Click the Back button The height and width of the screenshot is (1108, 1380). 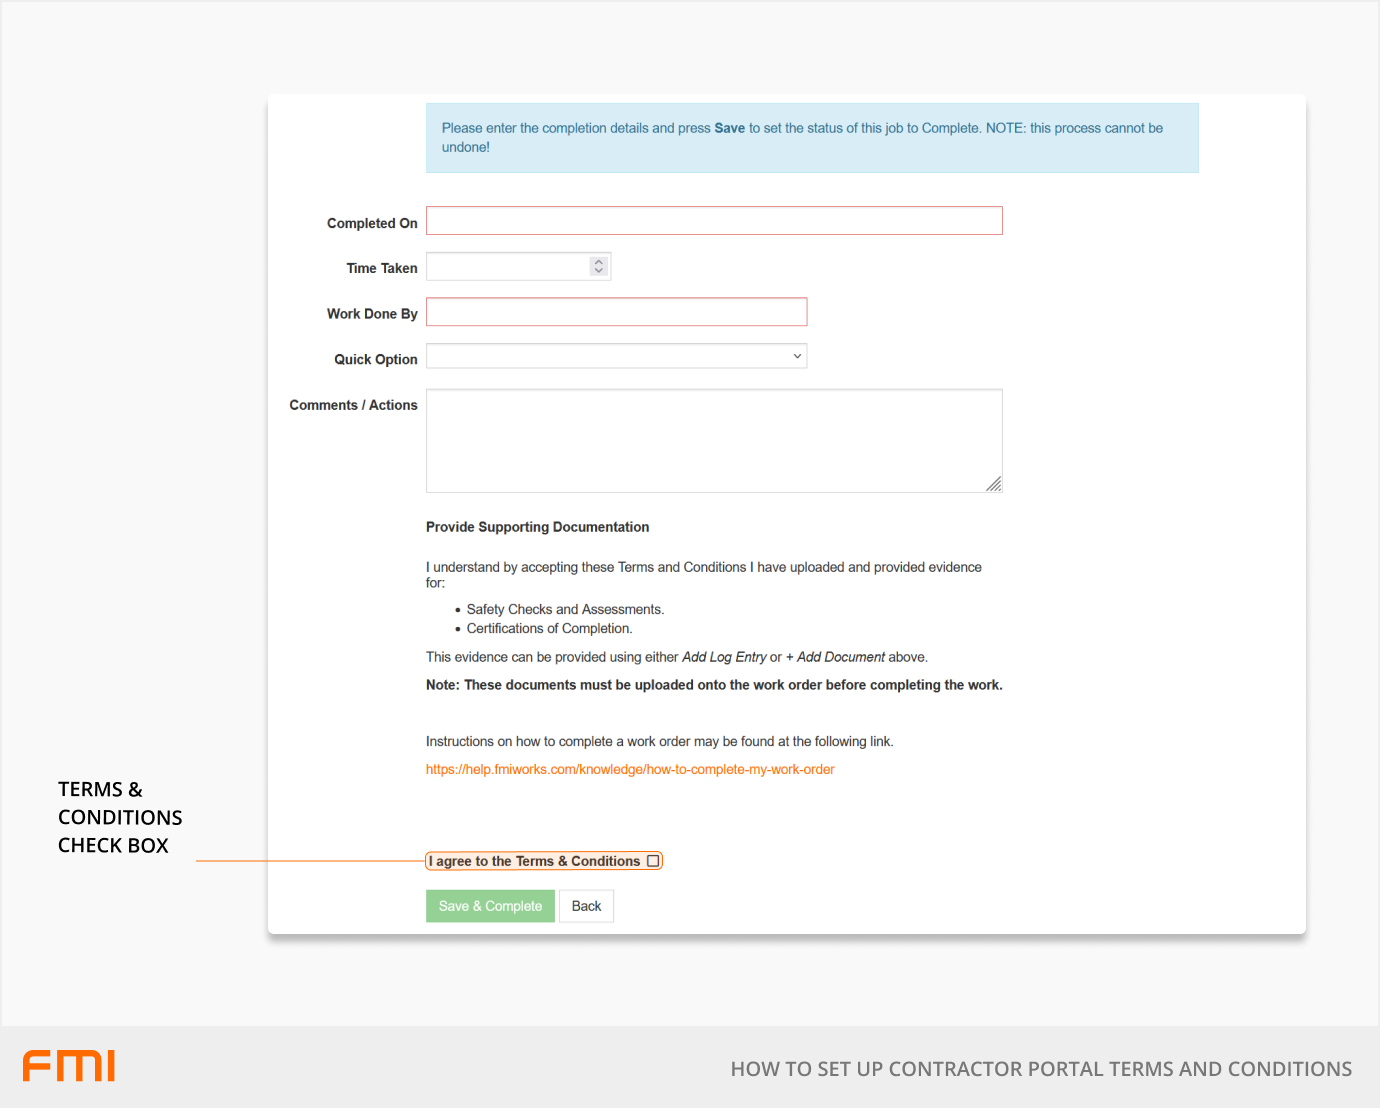click(586, 906)
